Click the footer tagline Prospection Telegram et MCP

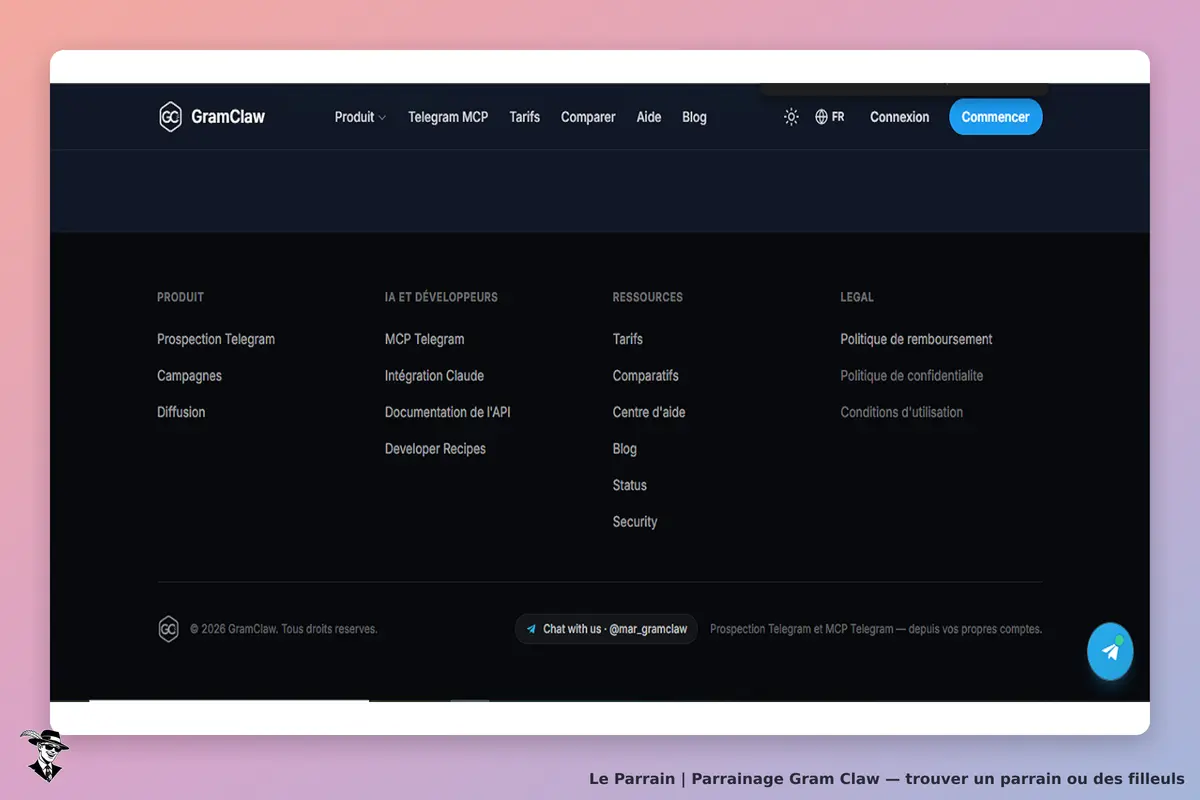click(876, 629)
